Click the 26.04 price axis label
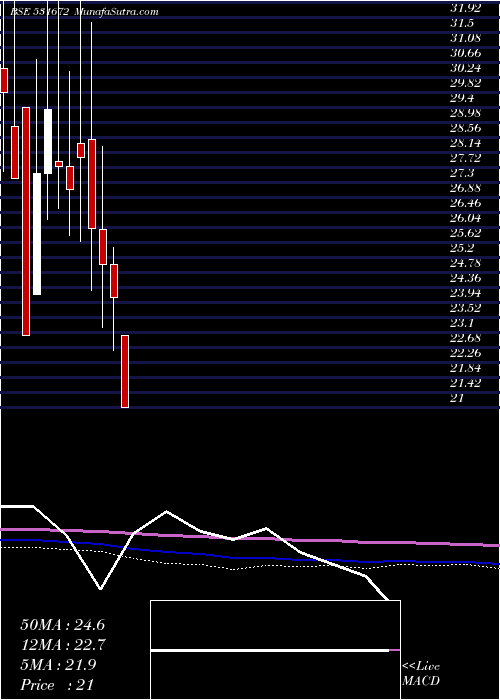The width and height of the screenshot is (500, 700). click(466, 218)
